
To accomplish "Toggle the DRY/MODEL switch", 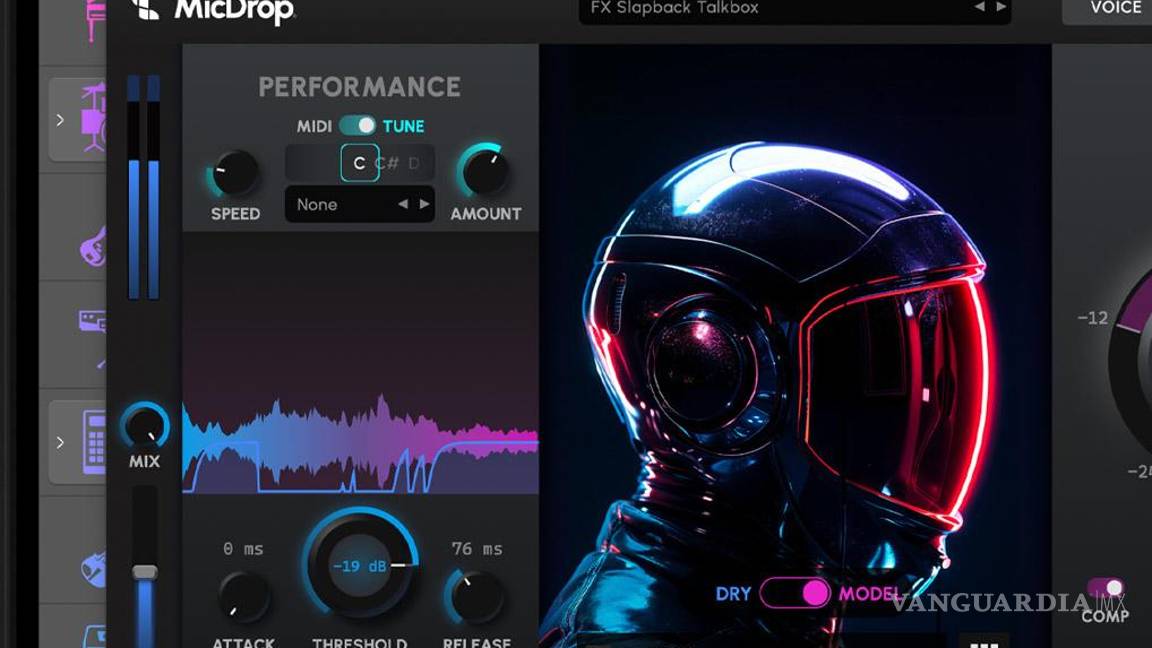I will [x=795, y=593].
